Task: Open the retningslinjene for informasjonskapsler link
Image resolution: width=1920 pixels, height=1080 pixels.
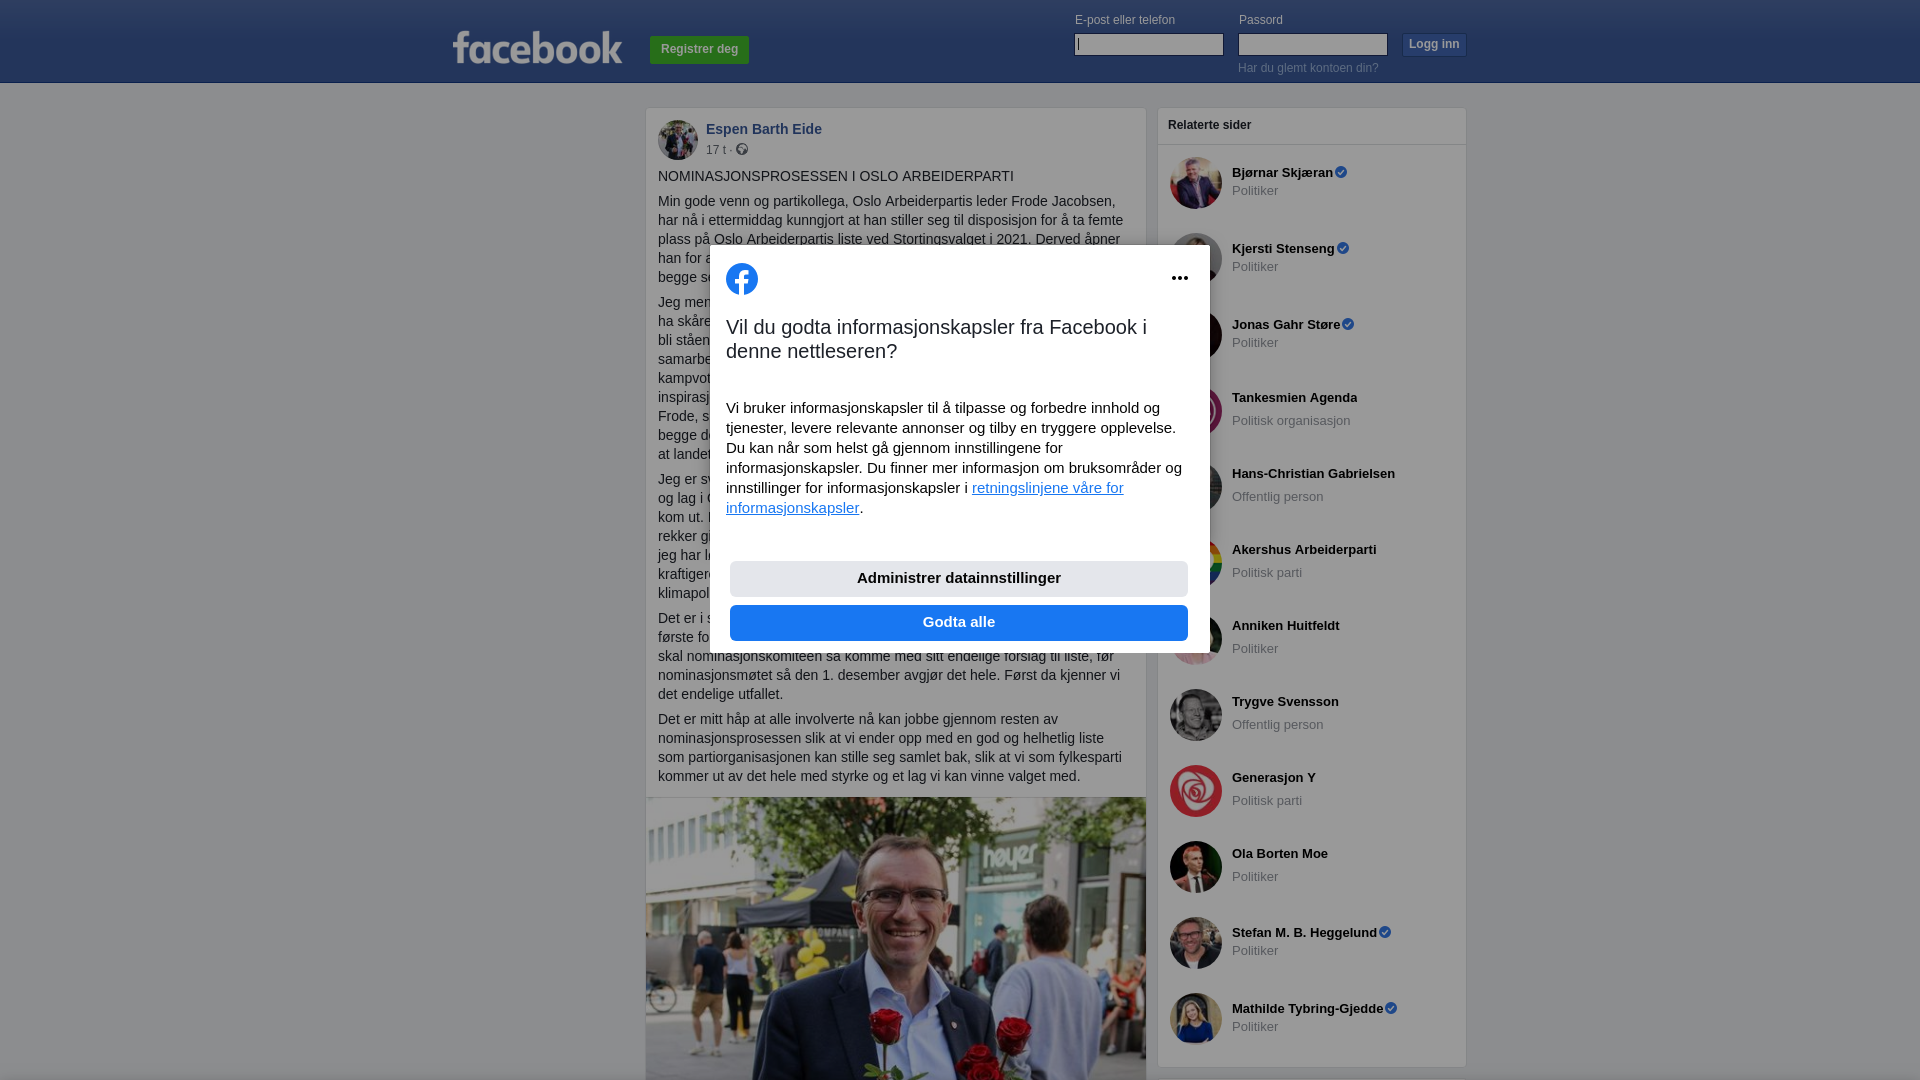Action: (x=925, y=498)
